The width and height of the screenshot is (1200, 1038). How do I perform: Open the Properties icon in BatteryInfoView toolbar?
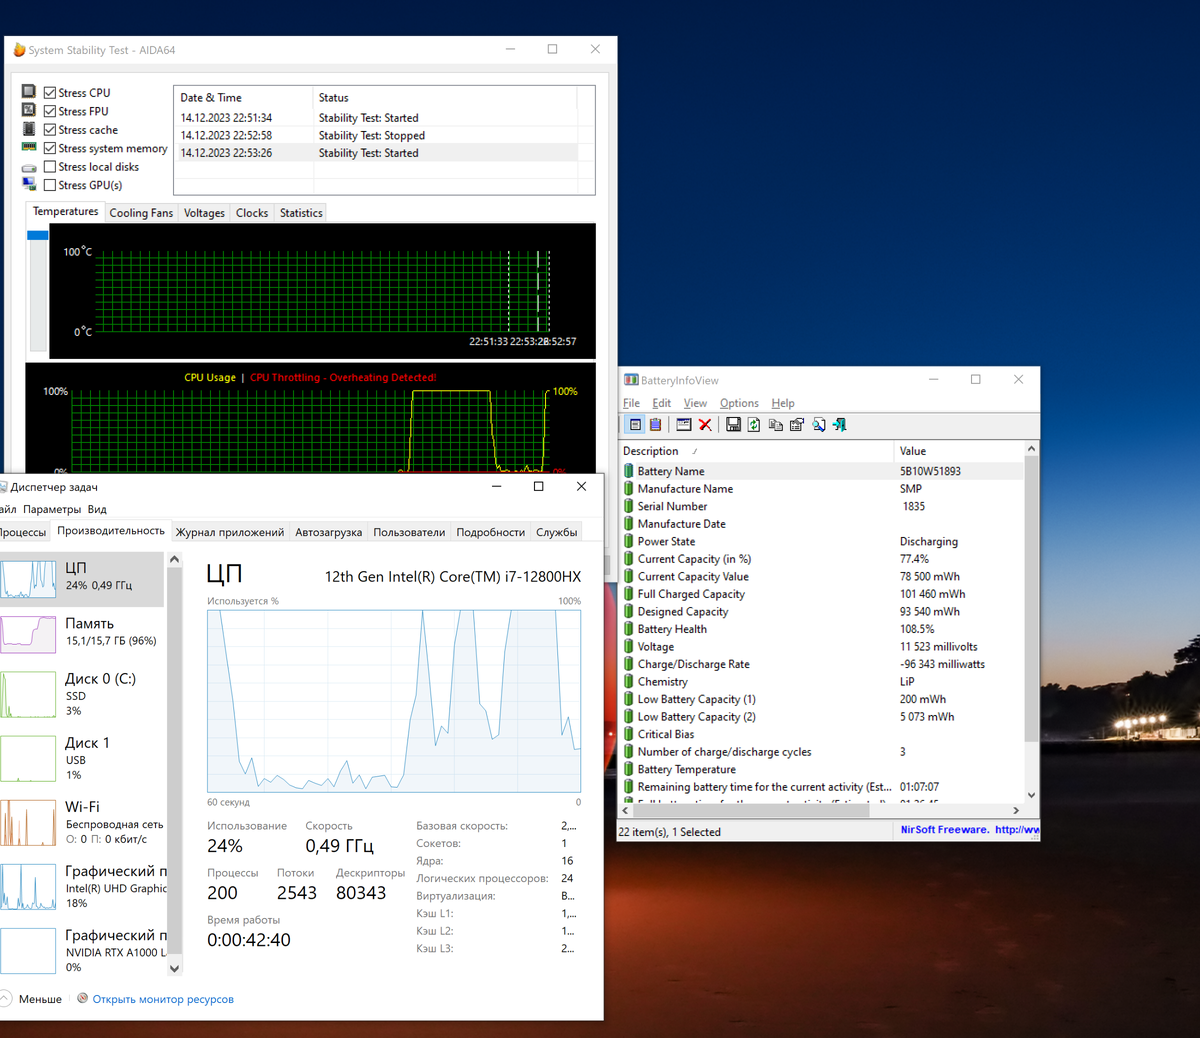(796, 425)
